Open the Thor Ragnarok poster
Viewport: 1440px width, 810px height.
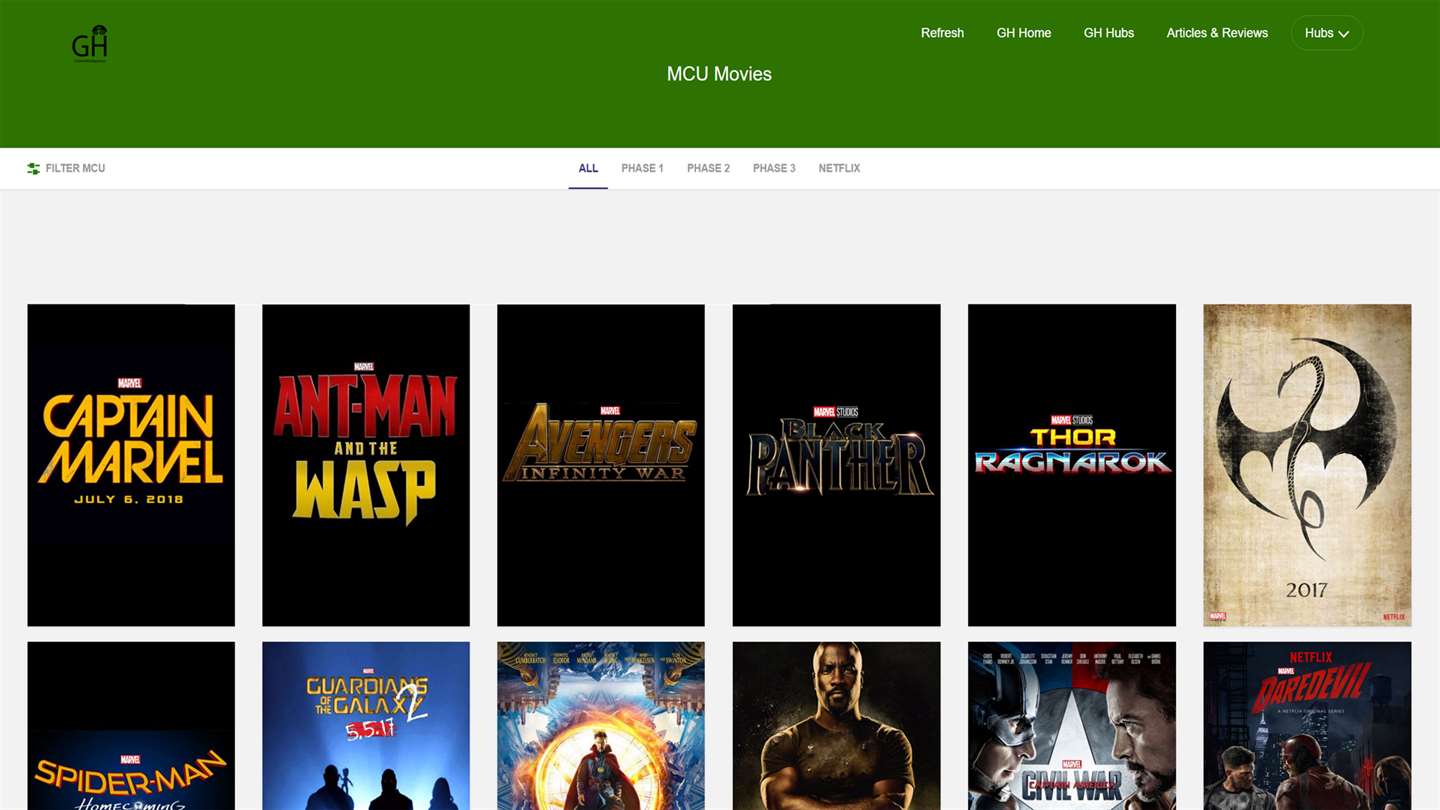point(1072,465)
